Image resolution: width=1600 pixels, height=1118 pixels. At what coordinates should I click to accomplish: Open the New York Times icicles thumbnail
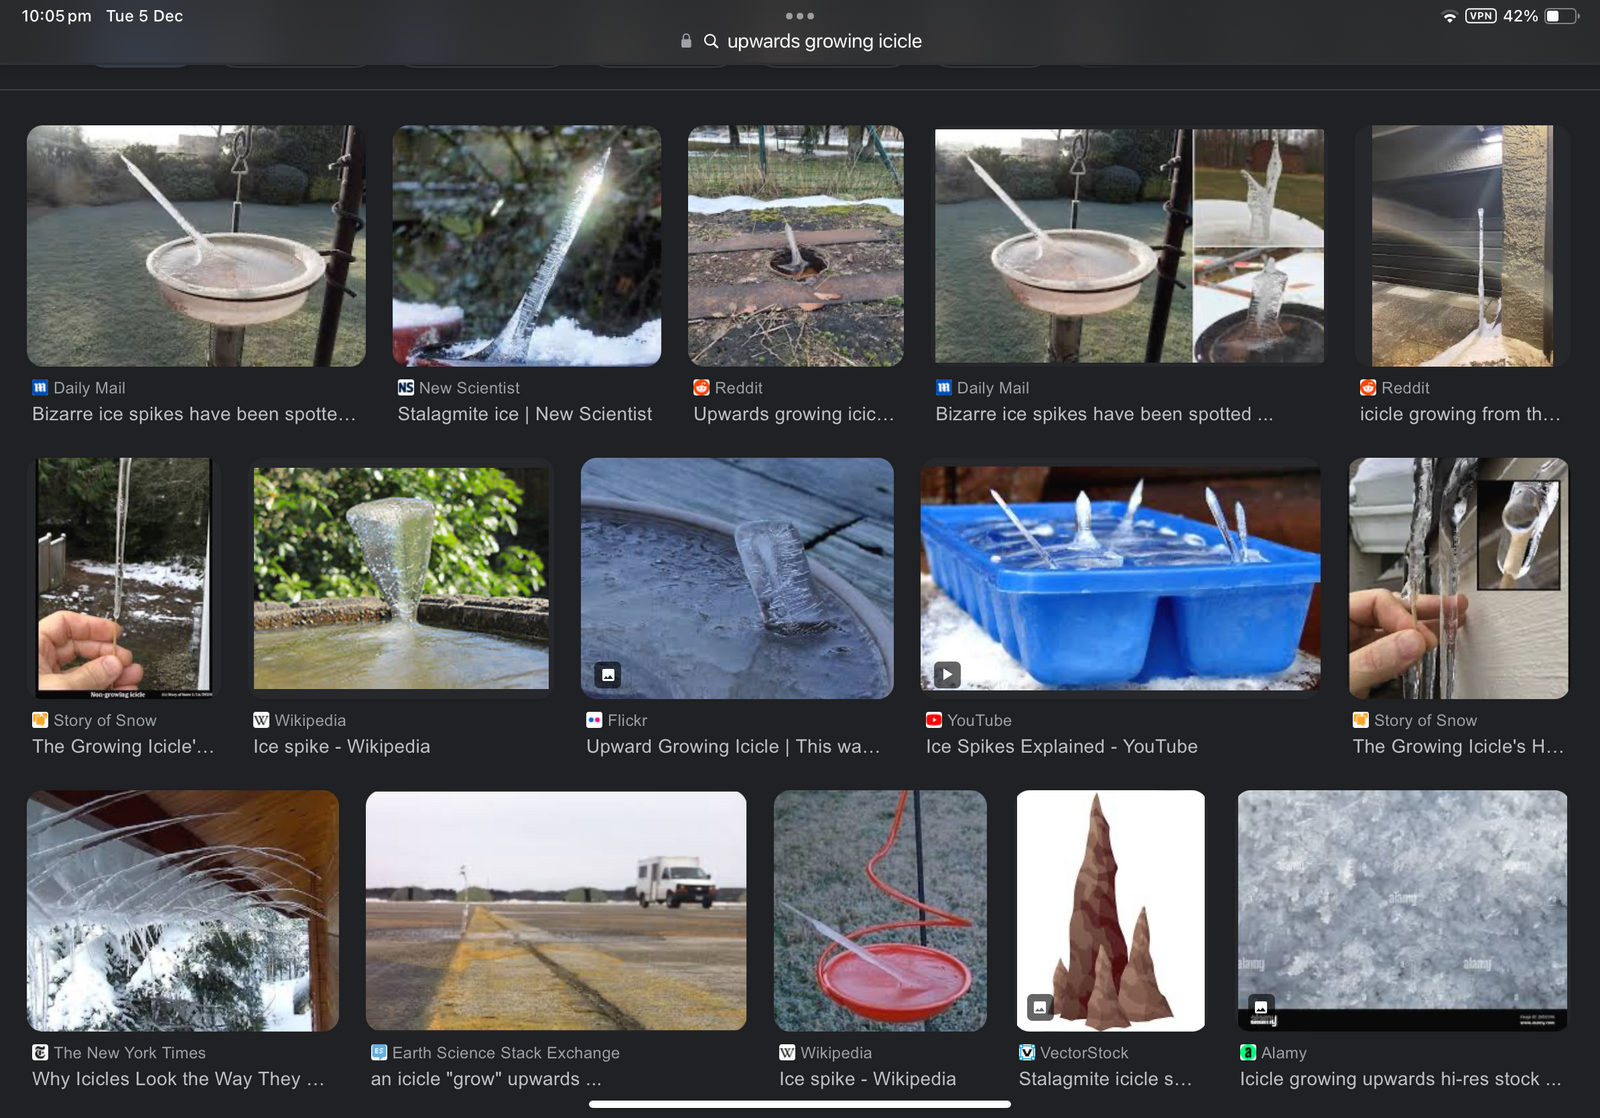coord(183,910)
